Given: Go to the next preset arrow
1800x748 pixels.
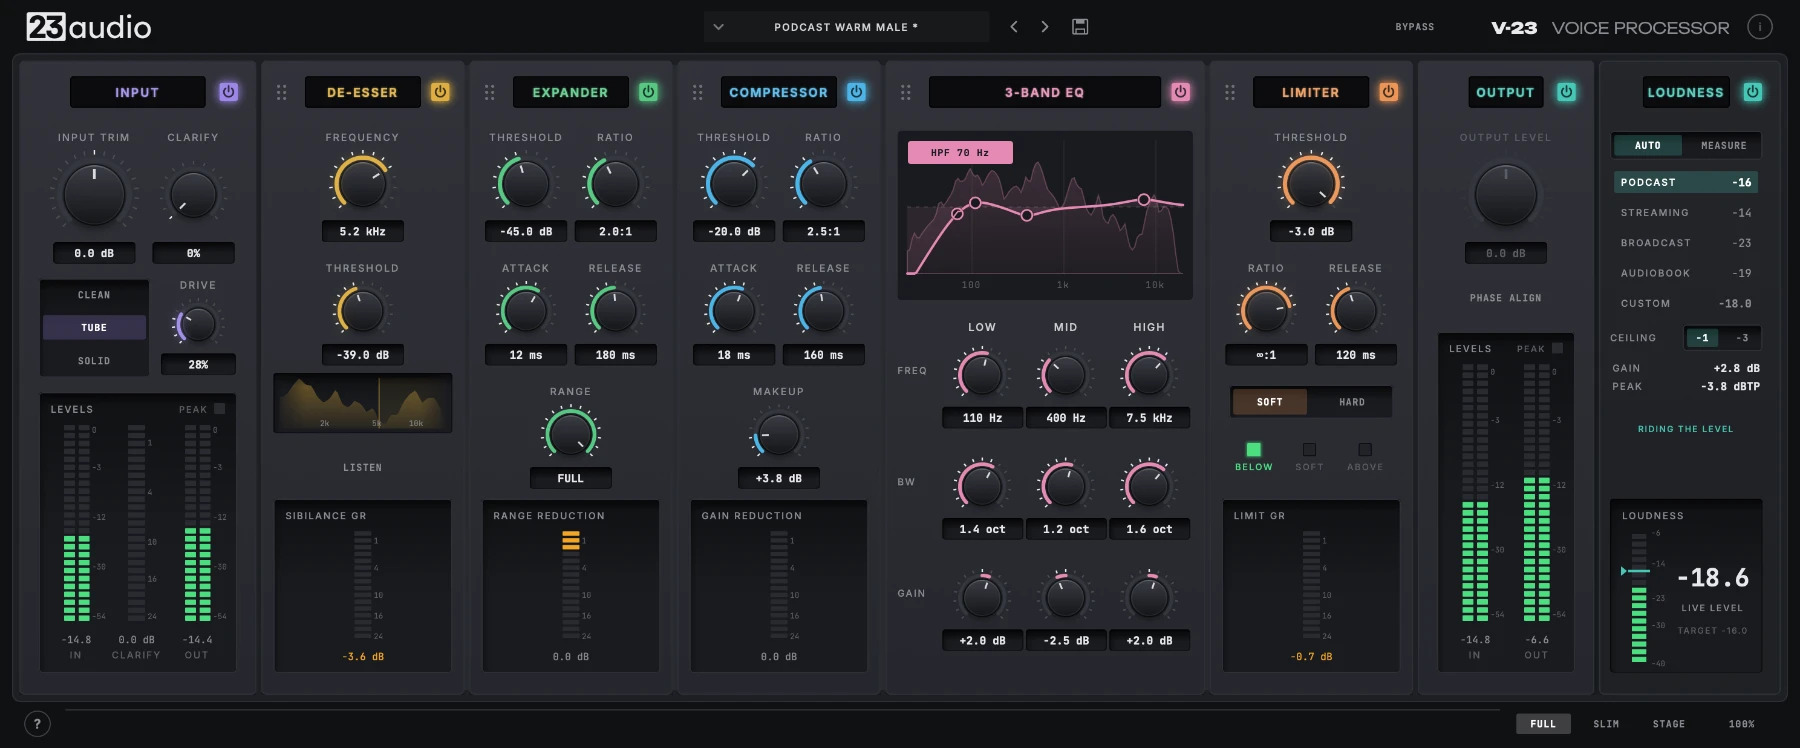Looking at the screenshot, I should pos(1045,27).
